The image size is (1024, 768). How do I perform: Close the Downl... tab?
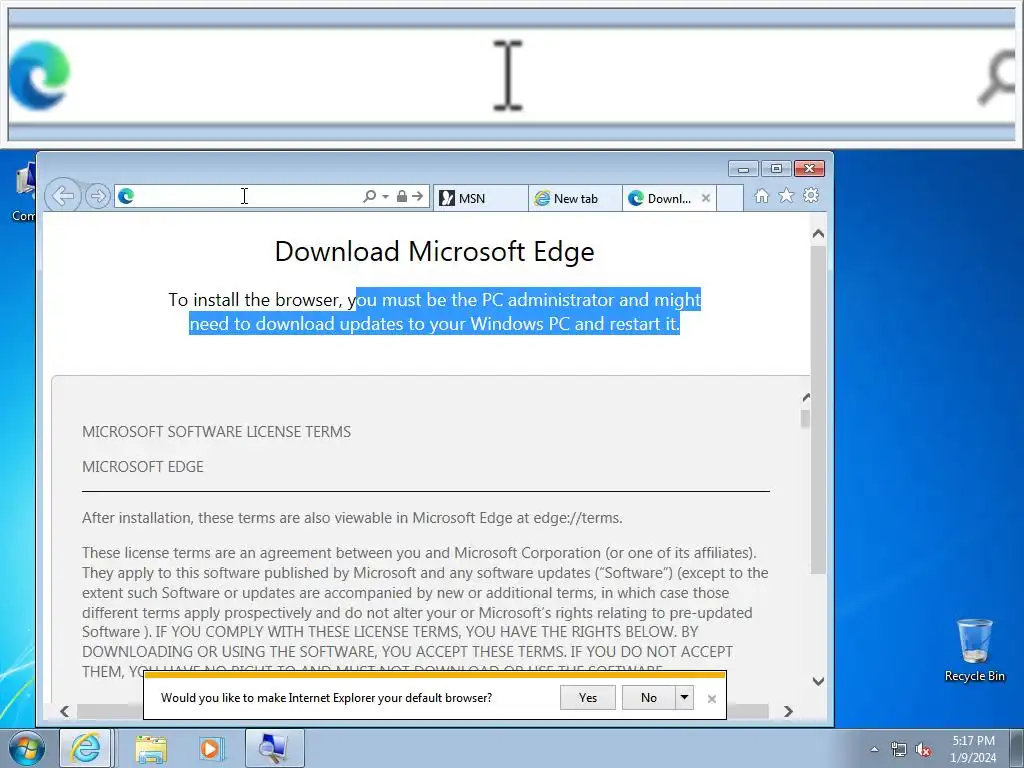point(706,198)
